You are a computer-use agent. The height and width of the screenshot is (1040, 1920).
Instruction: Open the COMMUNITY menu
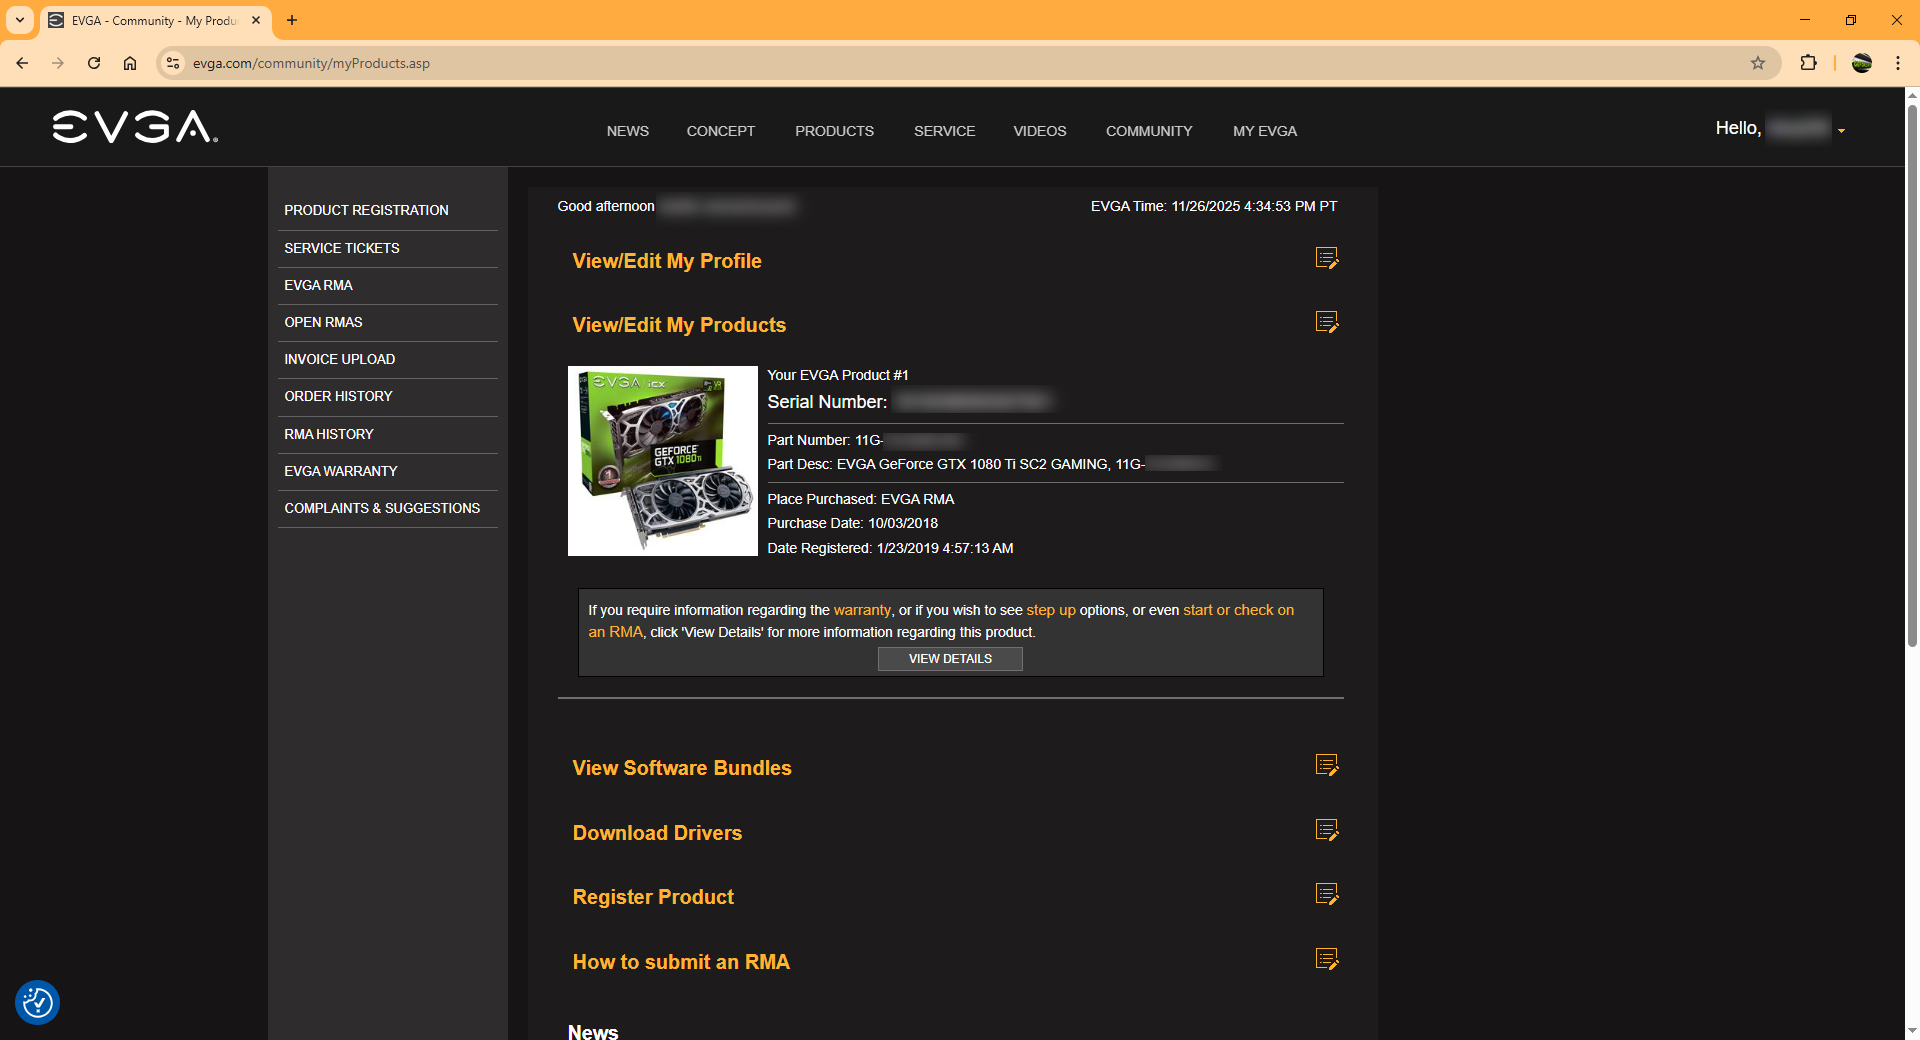(x=1149, y=131)
